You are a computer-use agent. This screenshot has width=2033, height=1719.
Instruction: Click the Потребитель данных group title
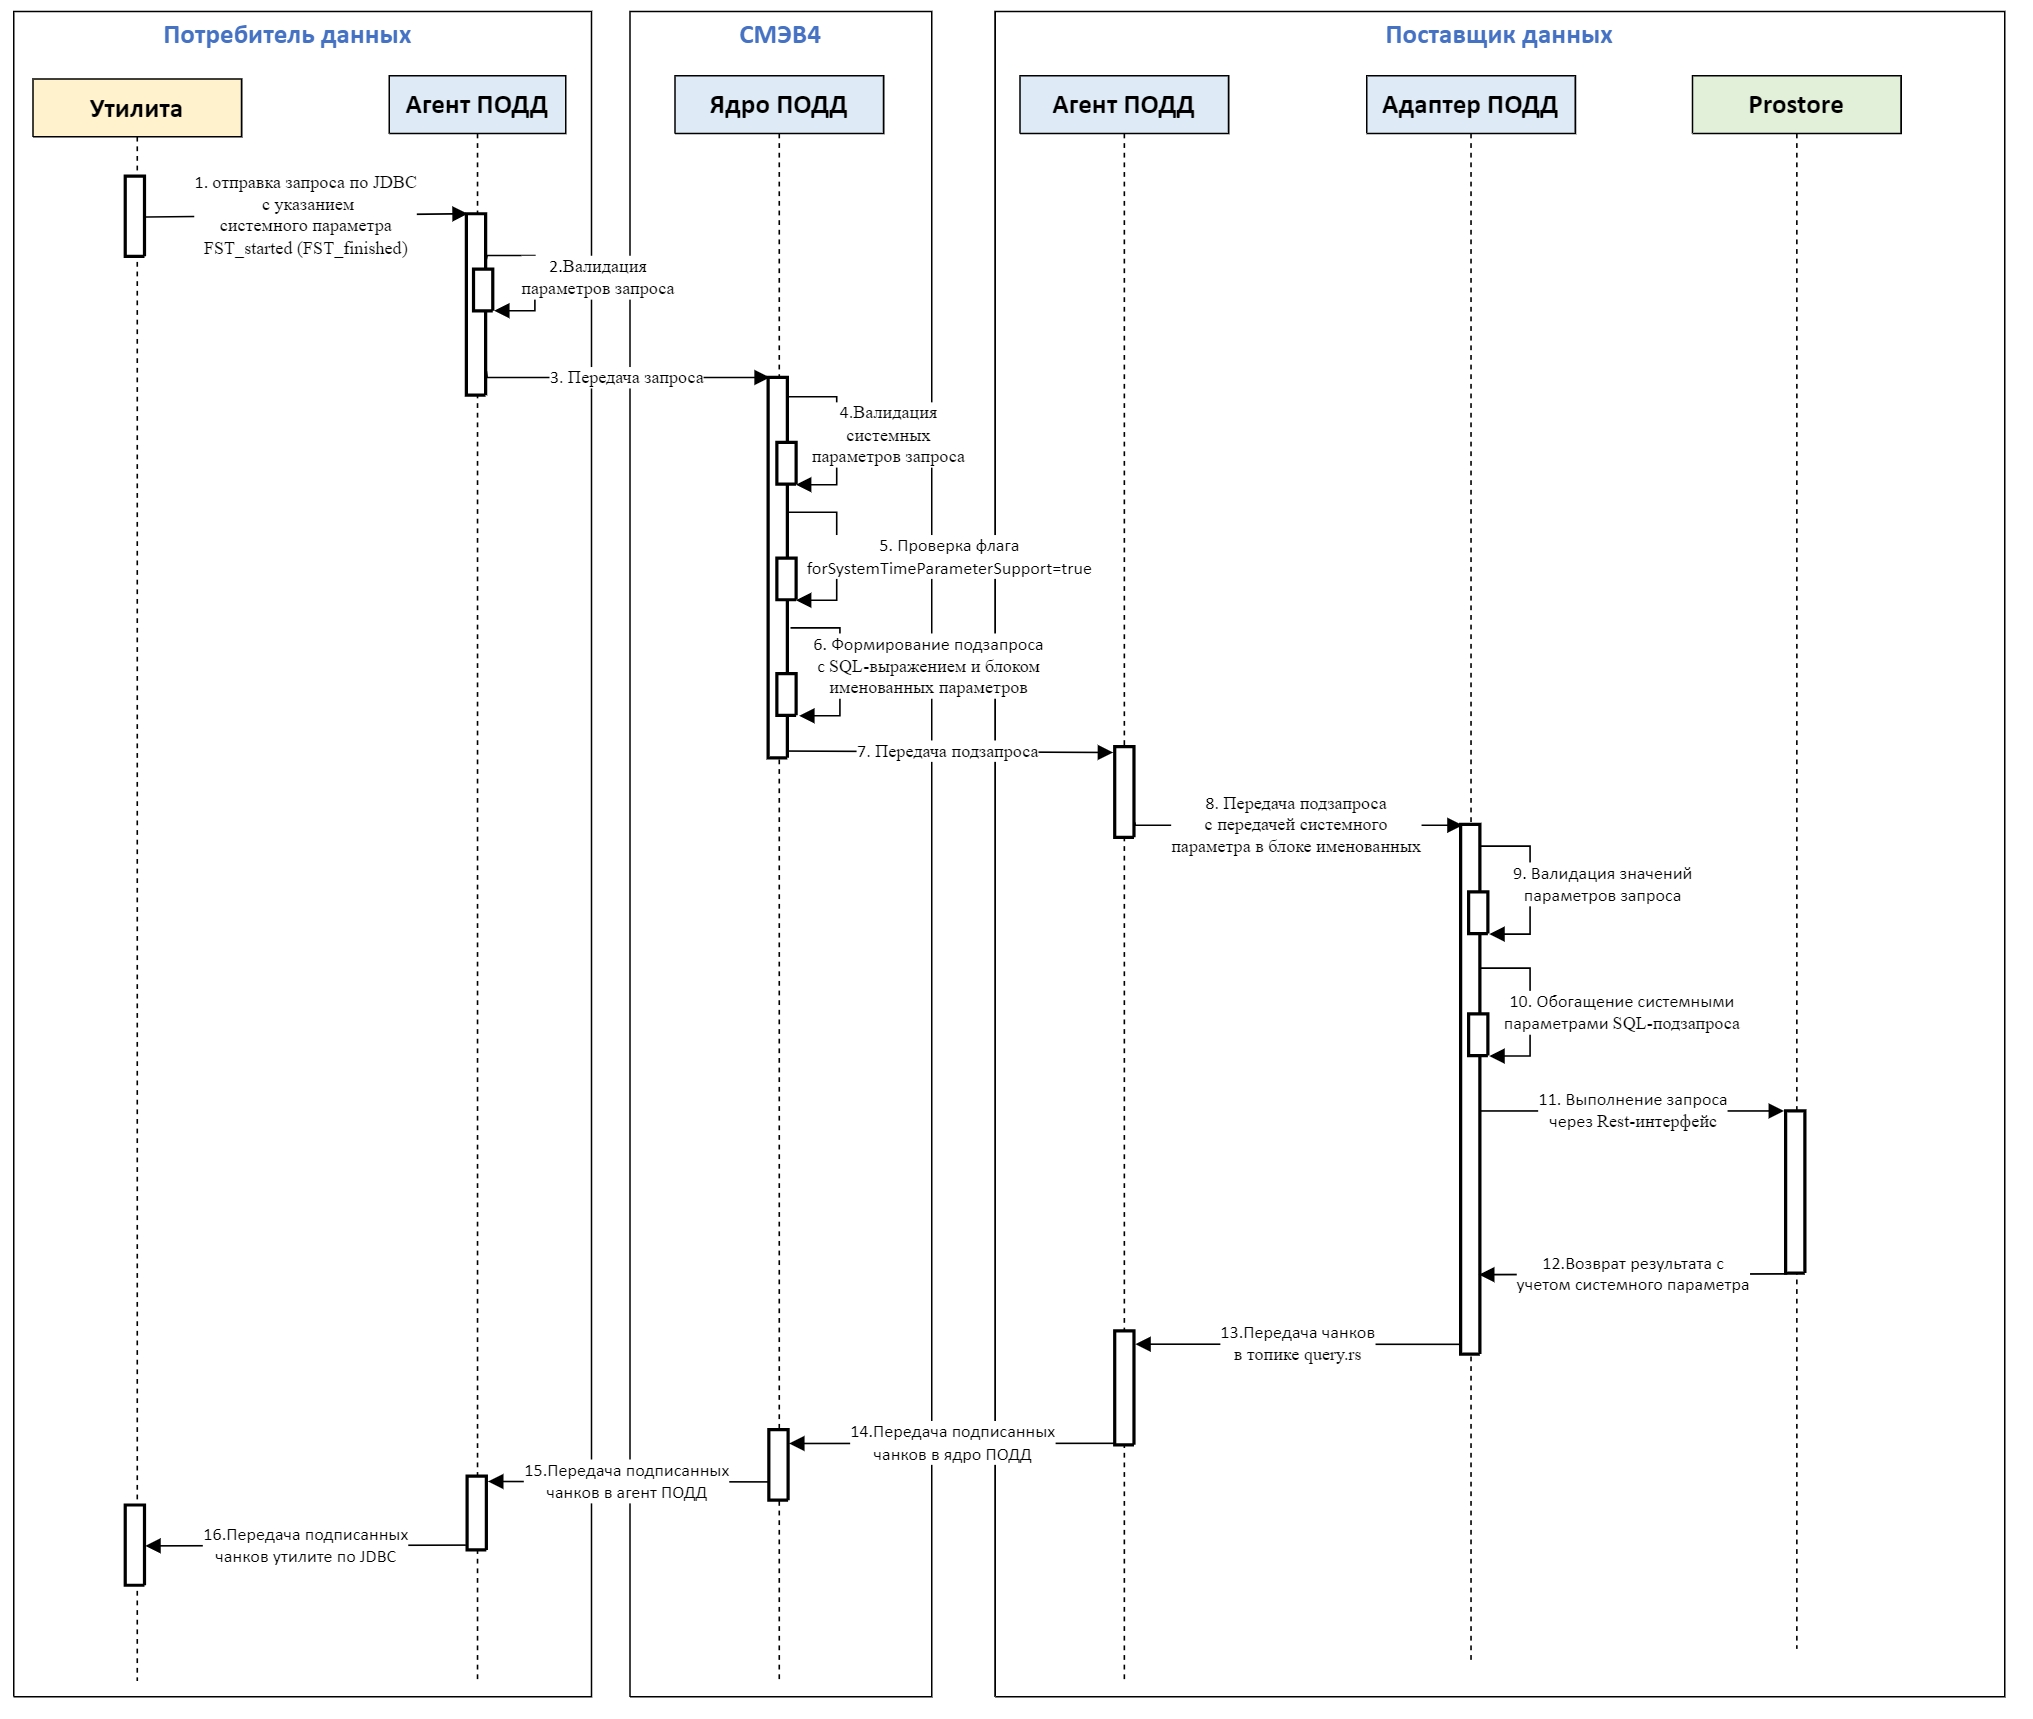(x=287, y=35)
